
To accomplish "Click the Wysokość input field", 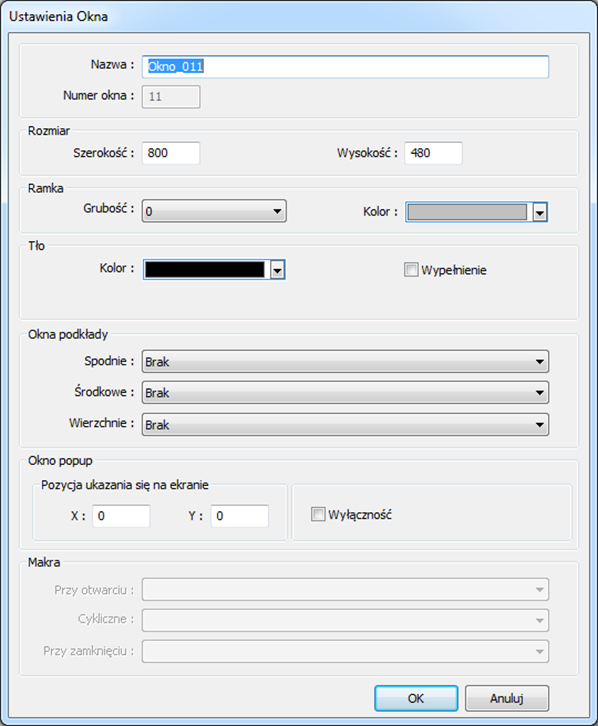I will pos(433,153).
